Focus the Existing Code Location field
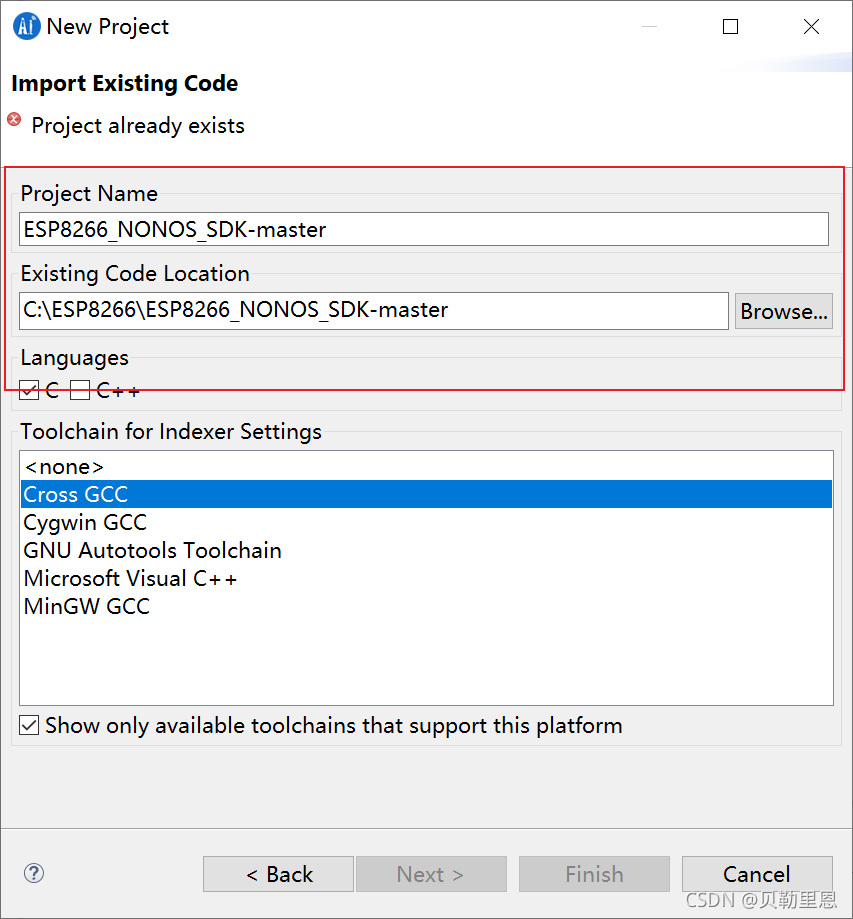This screenshot has width=853, height=919. coord(374,311)
